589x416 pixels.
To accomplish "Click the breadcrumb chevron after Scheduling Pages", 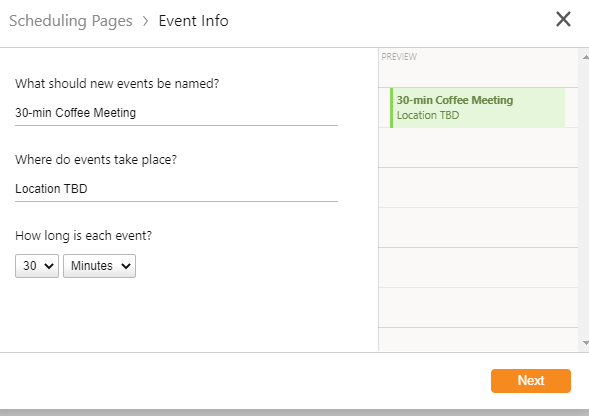I will pos(146,21).
